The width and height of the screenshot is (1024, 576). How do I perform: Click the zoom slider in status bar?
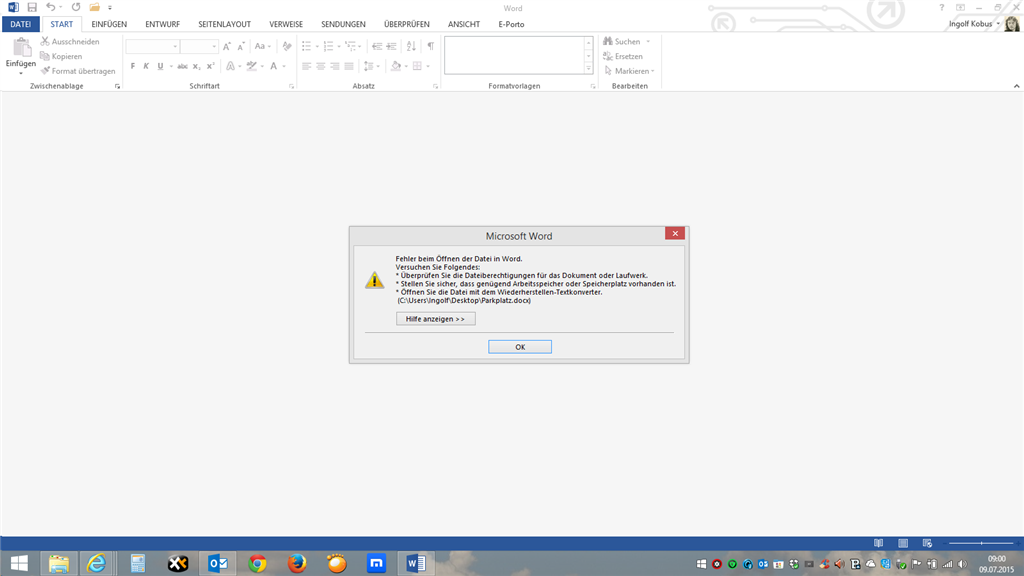coord(981,543)
